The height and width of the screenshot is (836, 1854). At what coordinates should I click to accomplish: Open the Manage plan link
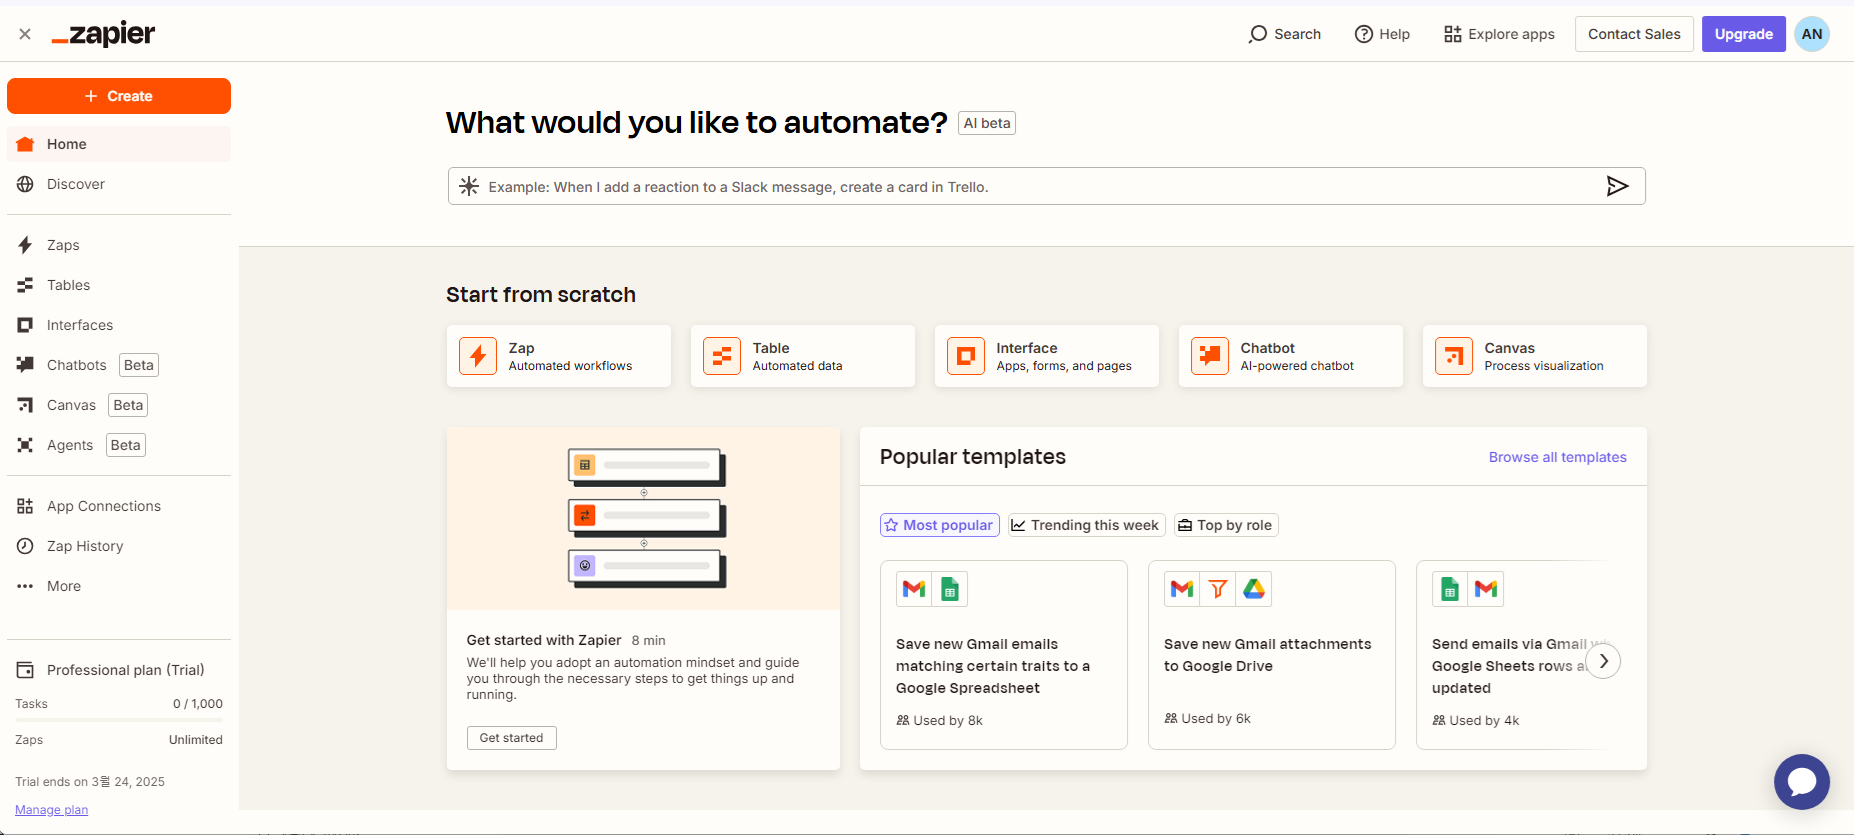(51, 810)
